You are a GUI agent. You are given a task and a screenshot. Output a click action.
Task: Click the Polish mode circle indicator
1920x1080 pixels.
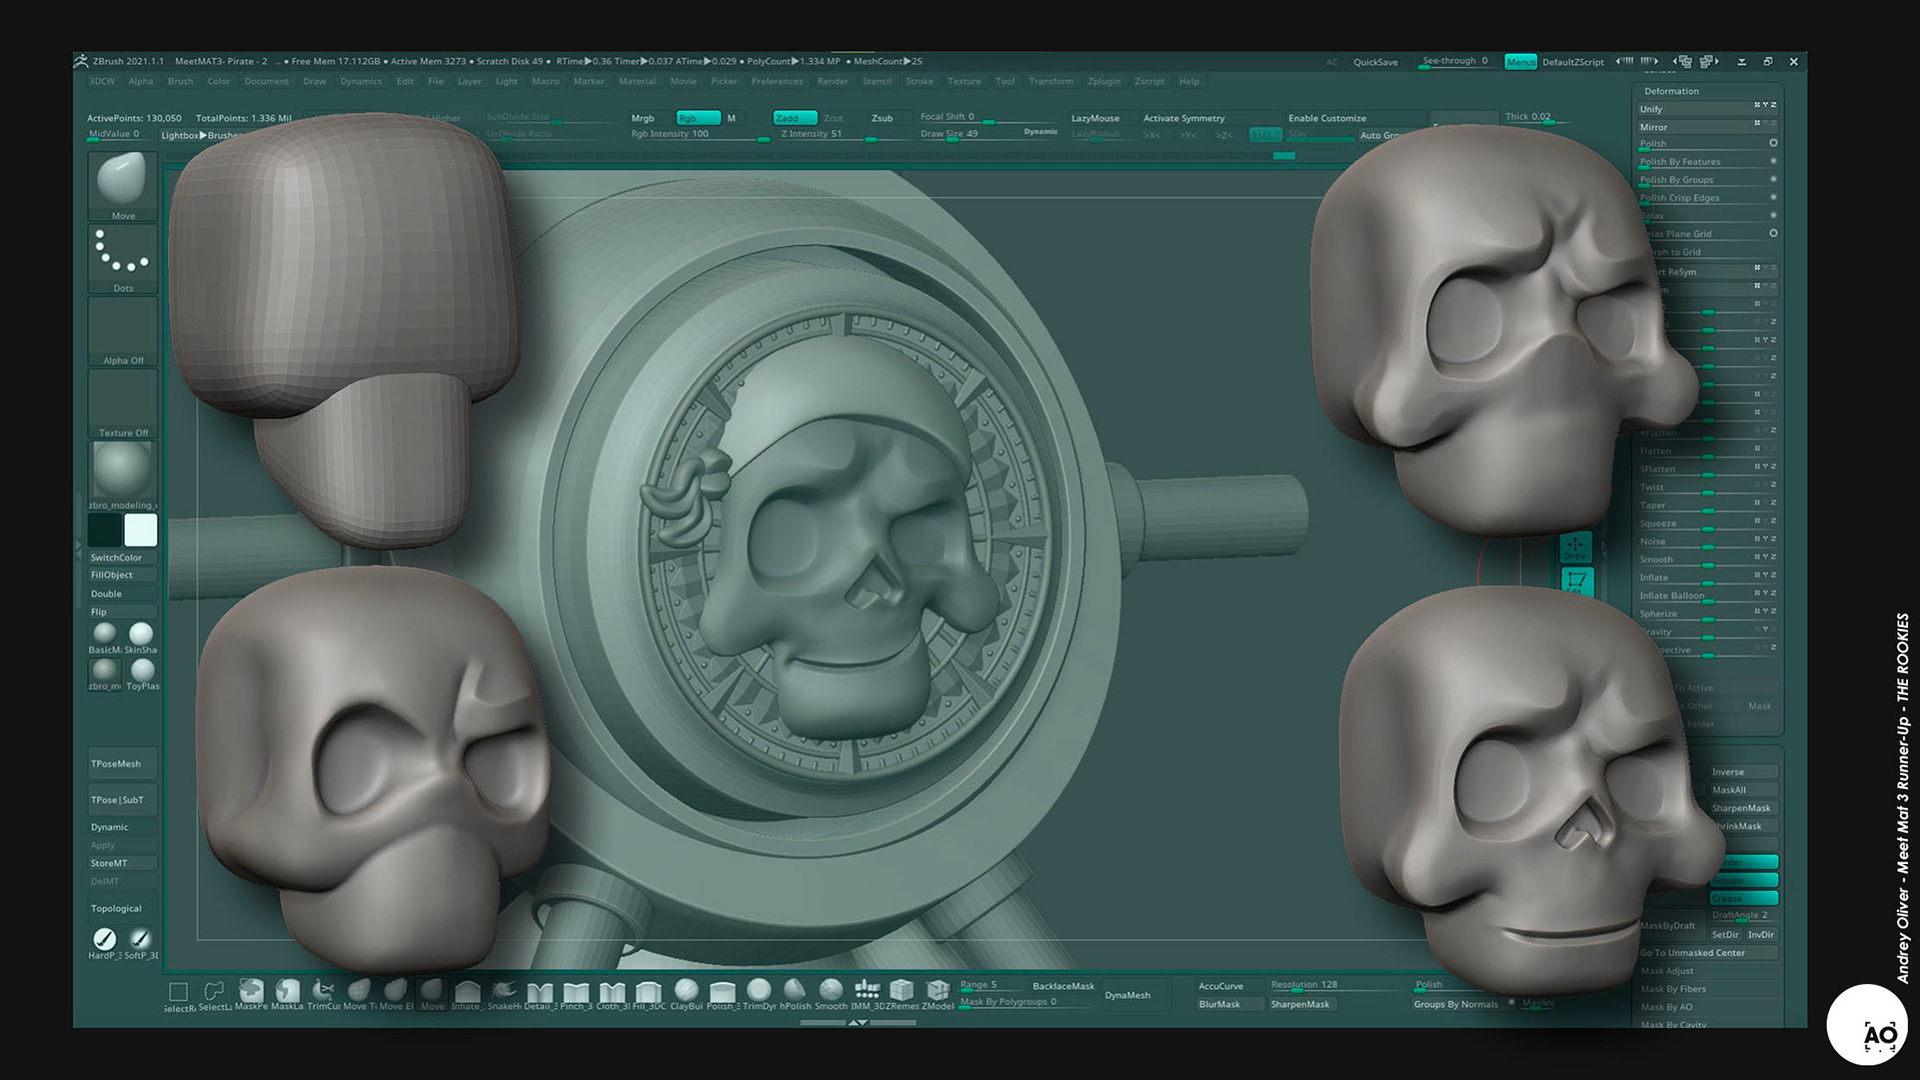[1773, 143]
